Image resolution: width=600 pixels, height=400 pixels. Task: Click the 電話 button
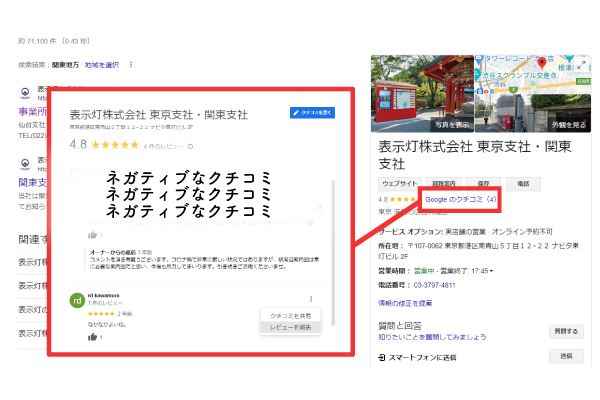pos(523,184)
